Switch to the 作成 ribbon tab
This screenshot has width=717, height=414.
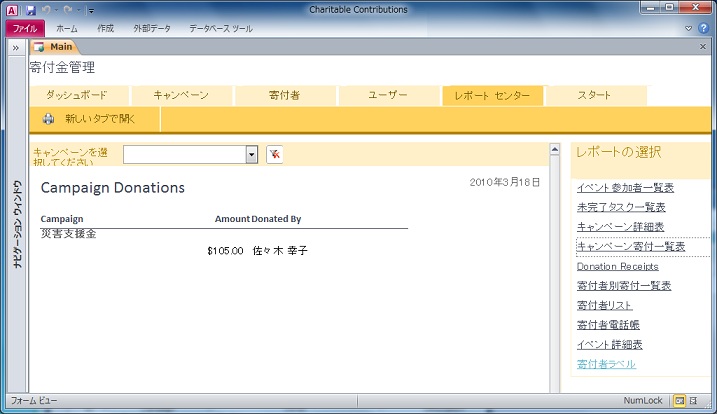(105, 28)
